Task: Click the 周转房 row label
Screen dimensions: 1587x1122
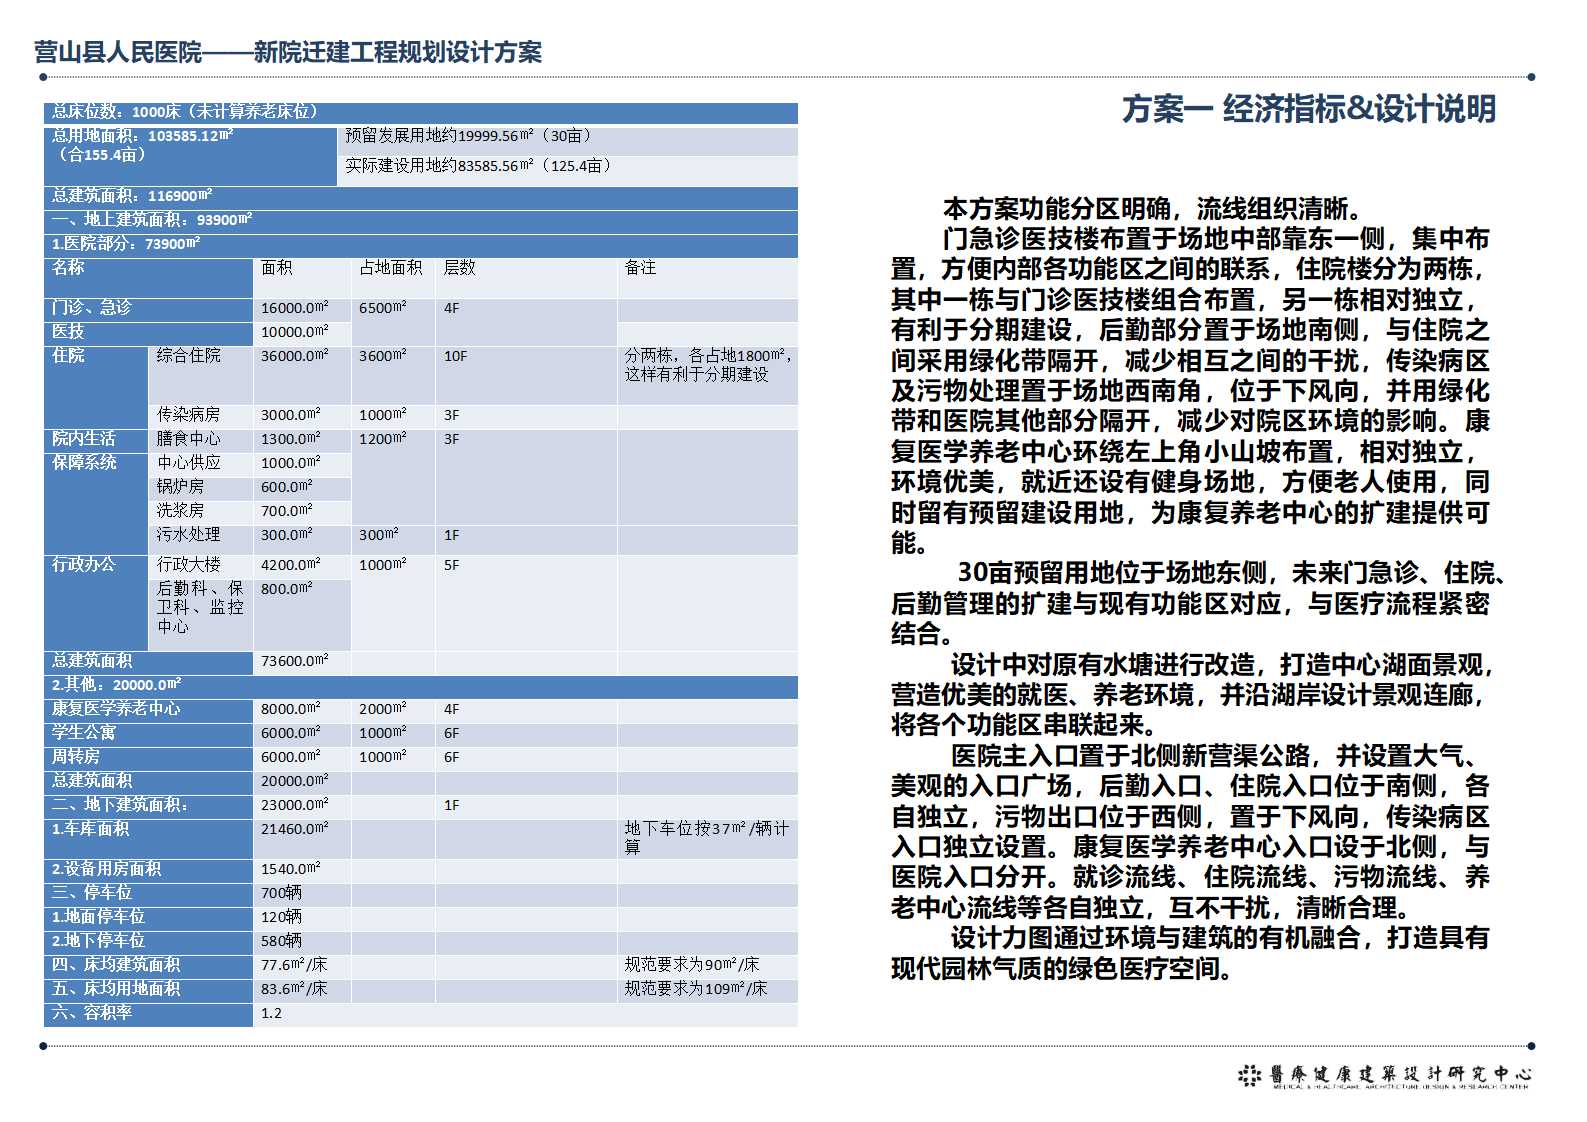Action: pyautogui.click(x=76, y=757)
